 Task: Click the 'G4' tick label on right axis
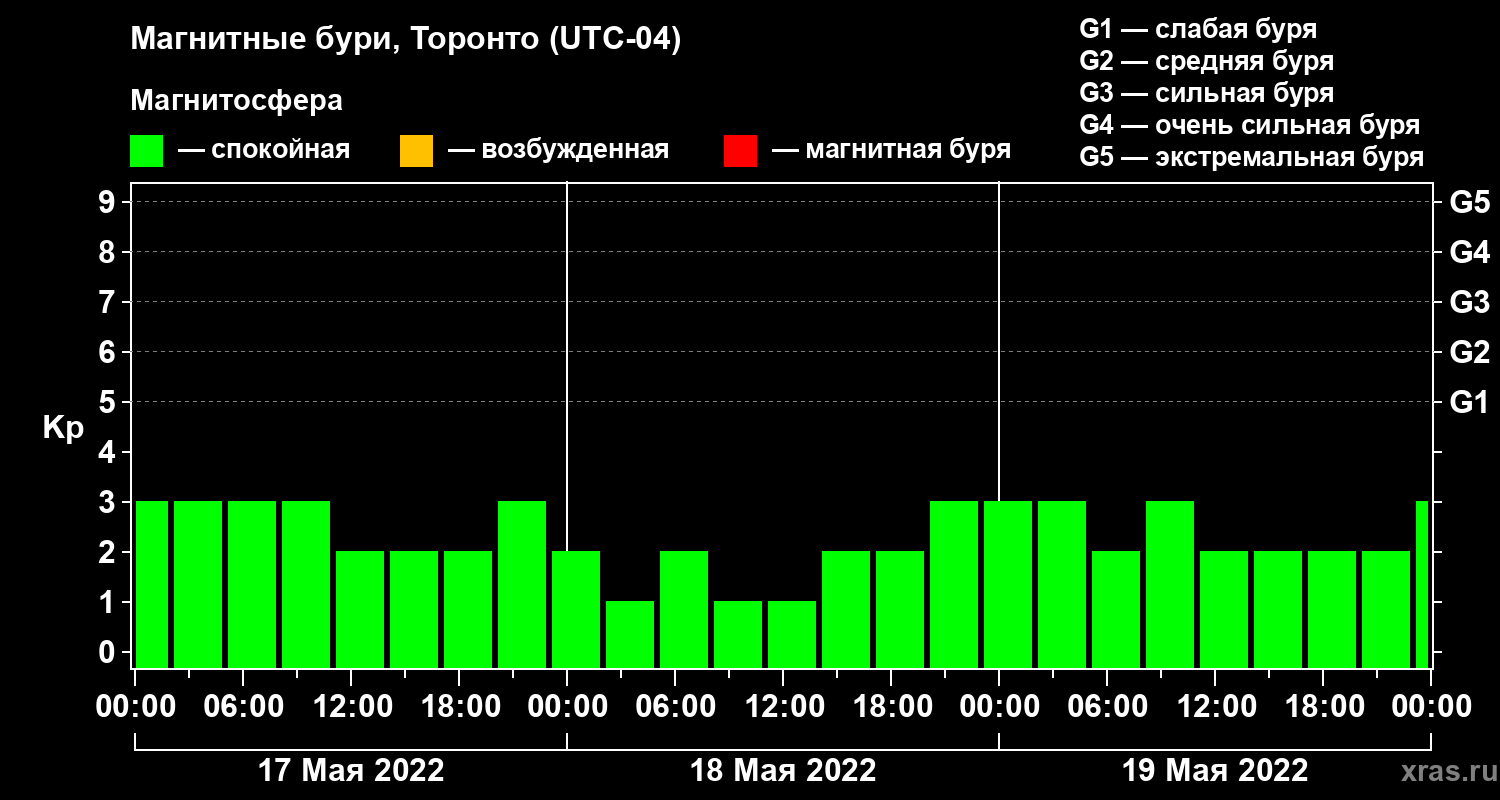tap(1469, 252)
